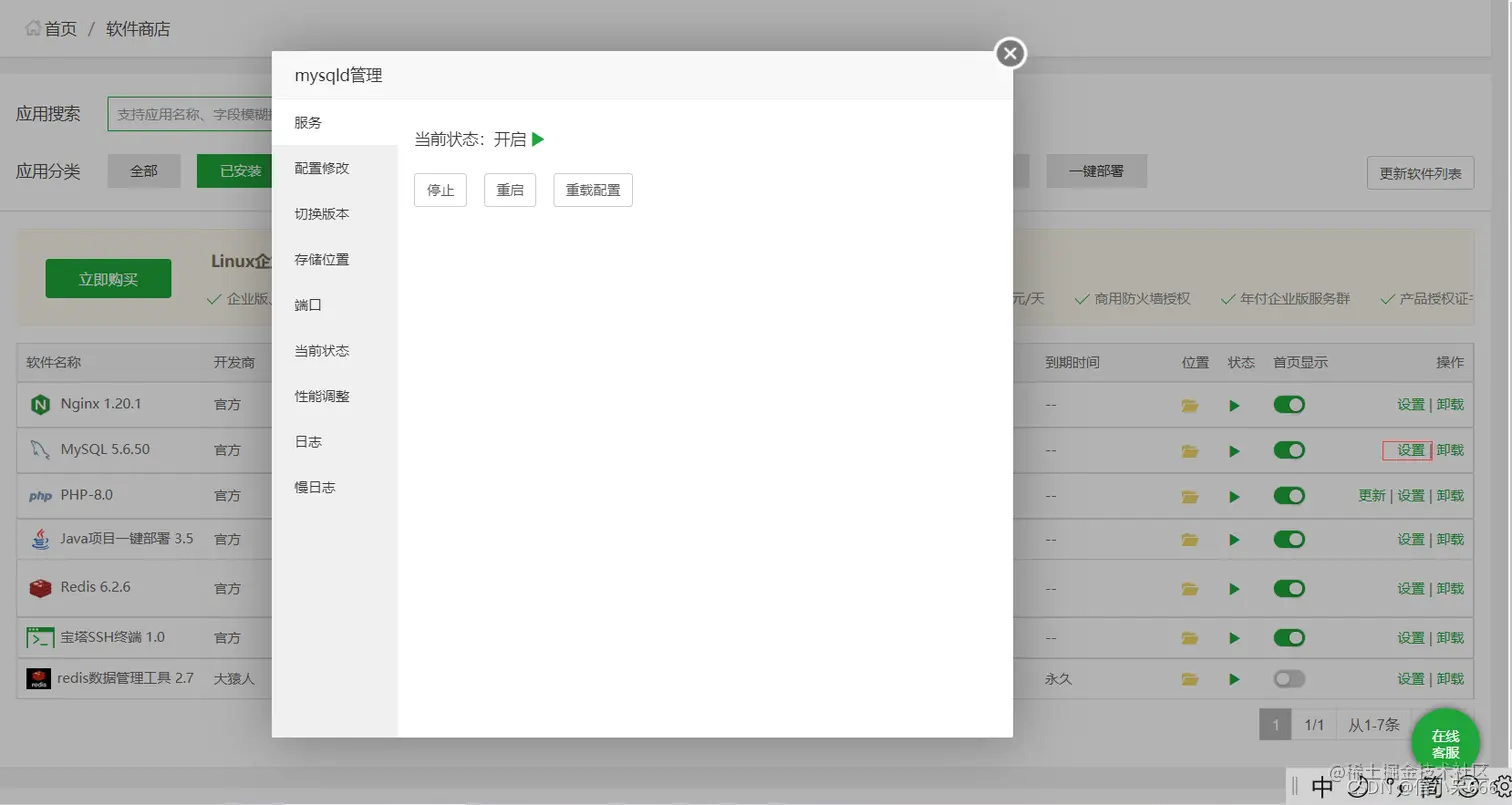Viewport: 1512px width, 805px height.
Task: Click the Nginx logo icon
Action: (40, 404)
